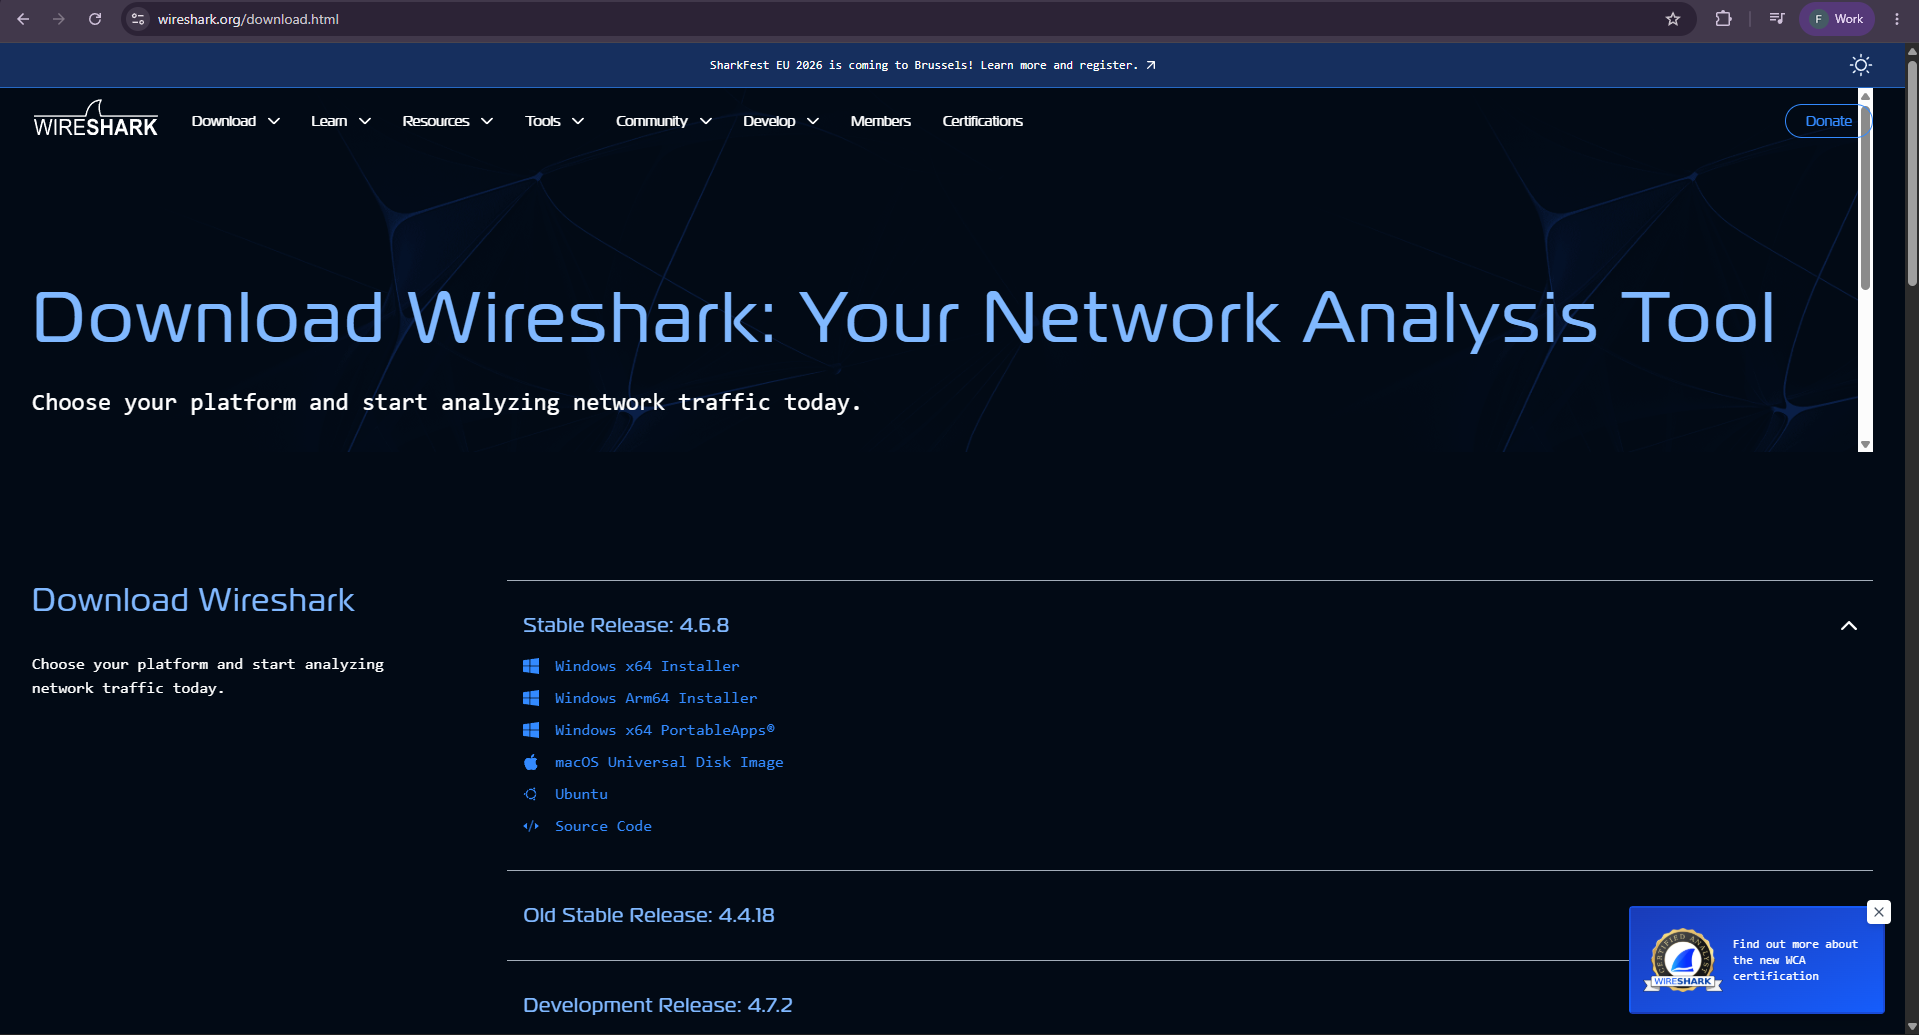Expand the Download nav menu
1919x1035 pixels.
(x=236, y=121)
